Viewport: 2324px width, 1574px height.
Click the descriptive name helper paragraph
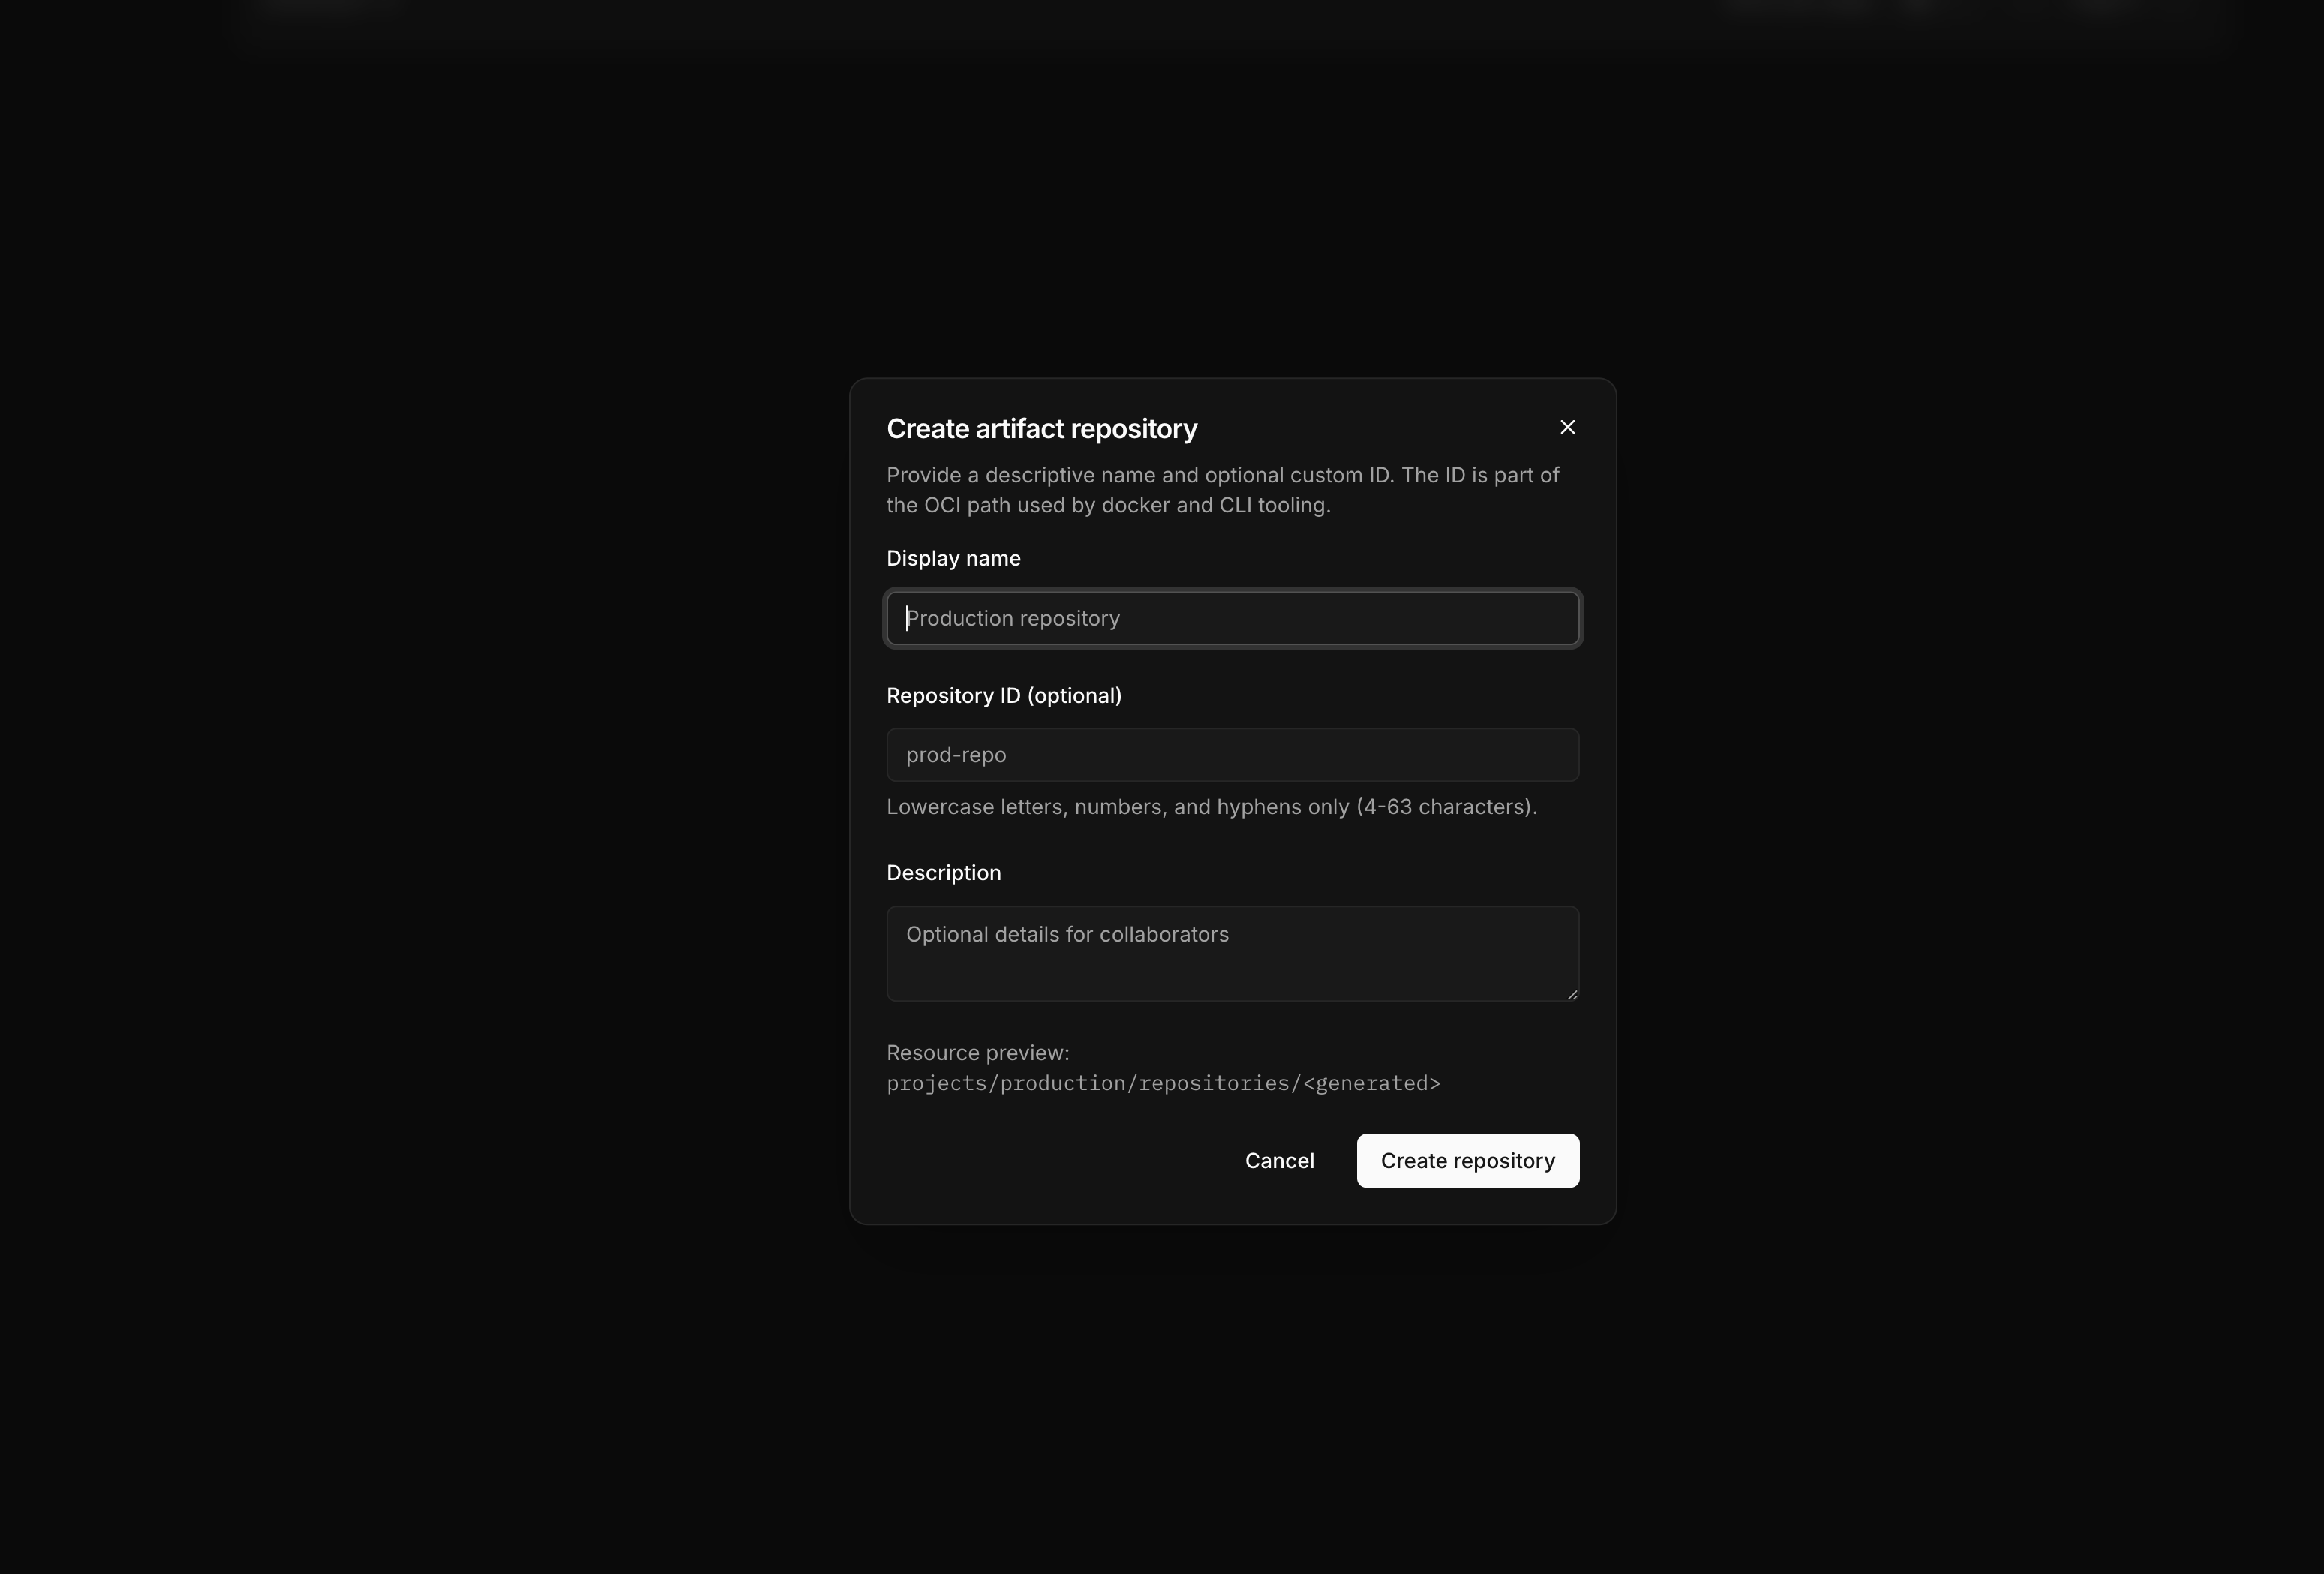(x=1221, y=490)
